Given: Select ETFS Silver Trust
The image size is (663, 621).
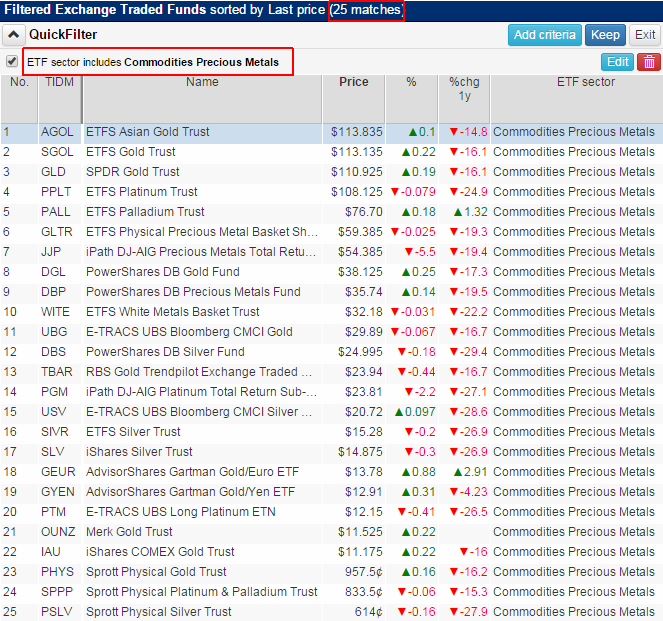Looking at the screenshot, I should [133, 432].
